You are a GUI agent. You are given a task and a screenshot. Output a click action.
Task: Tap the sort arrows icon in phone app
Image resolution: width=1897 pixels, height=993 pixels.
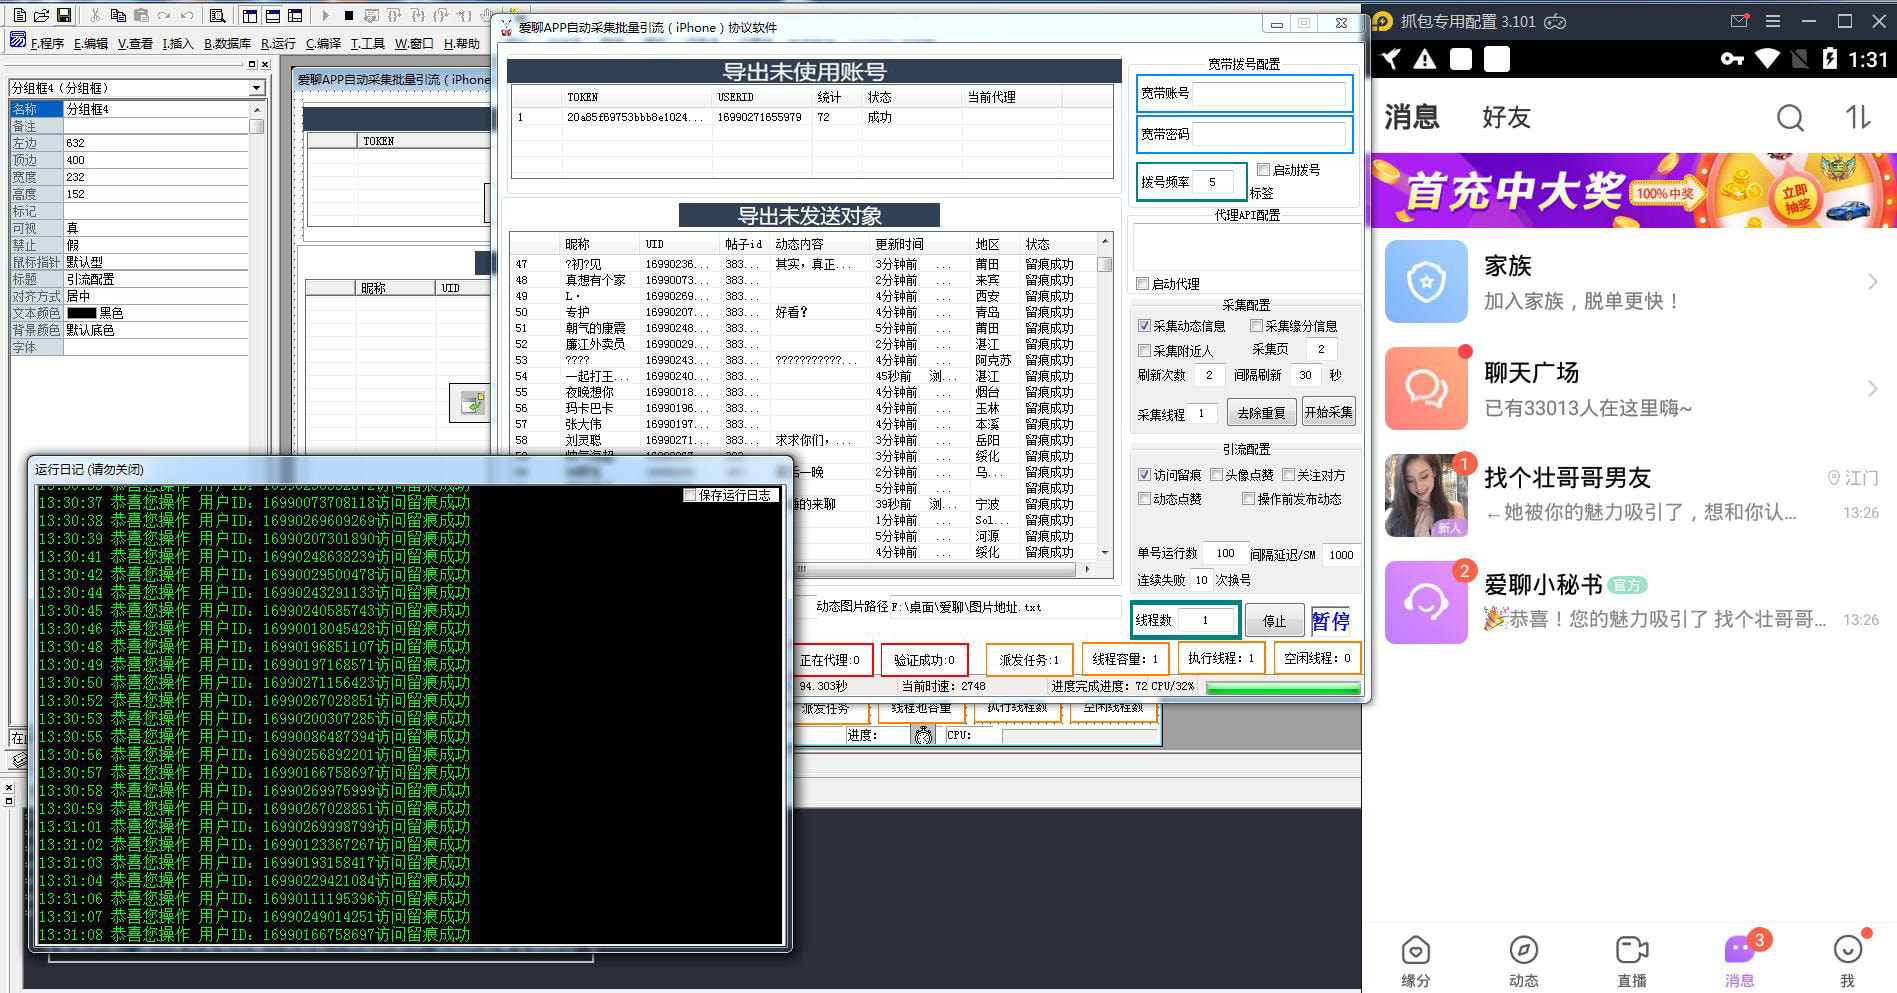coord(1858,117)
